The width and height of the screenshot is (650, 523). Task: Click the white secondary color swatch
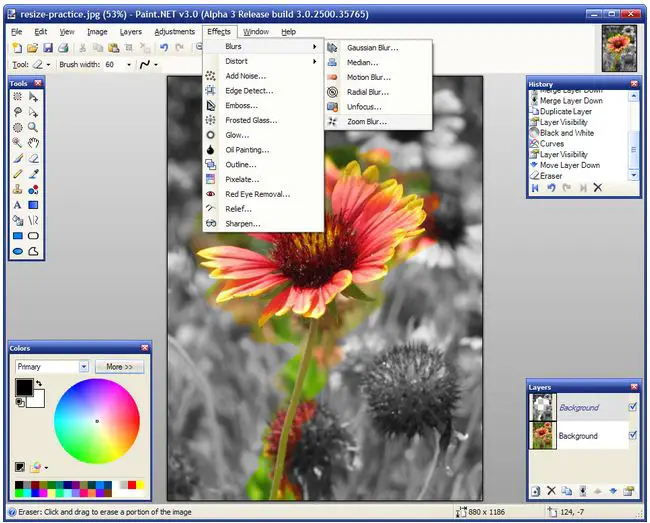(36, 399)
